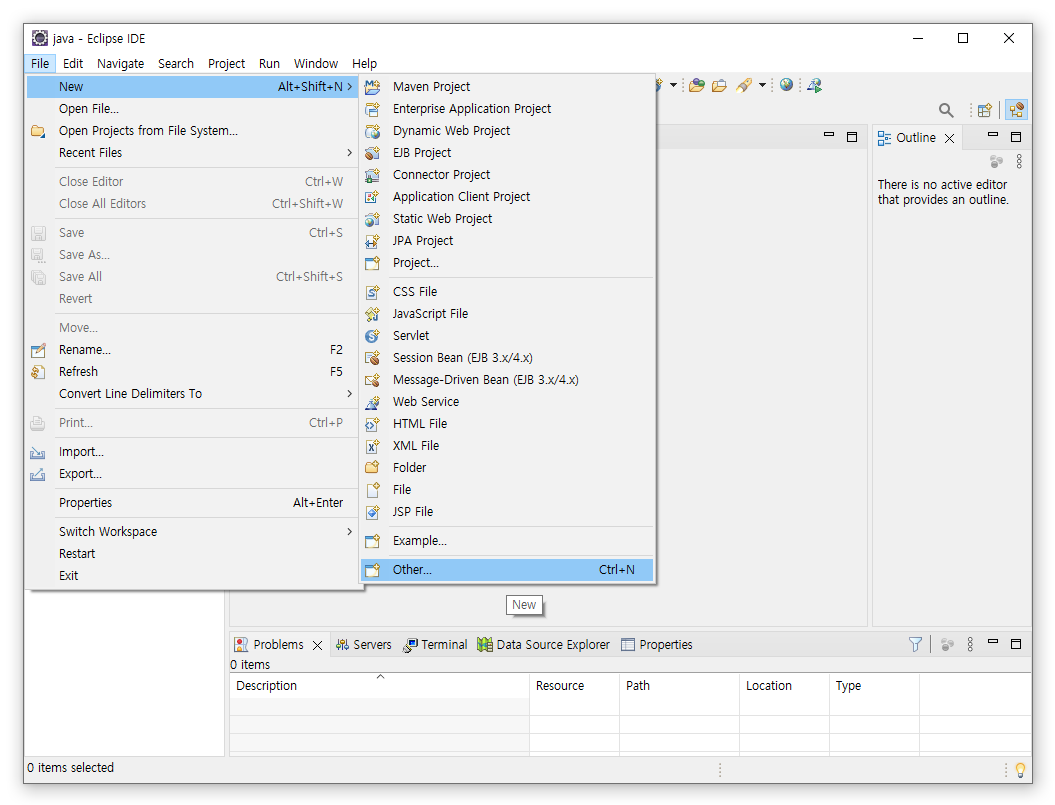Minimize the Outline view panel
The width and height of the screenshot is (1055, 805).
click(x=992, y=135)
